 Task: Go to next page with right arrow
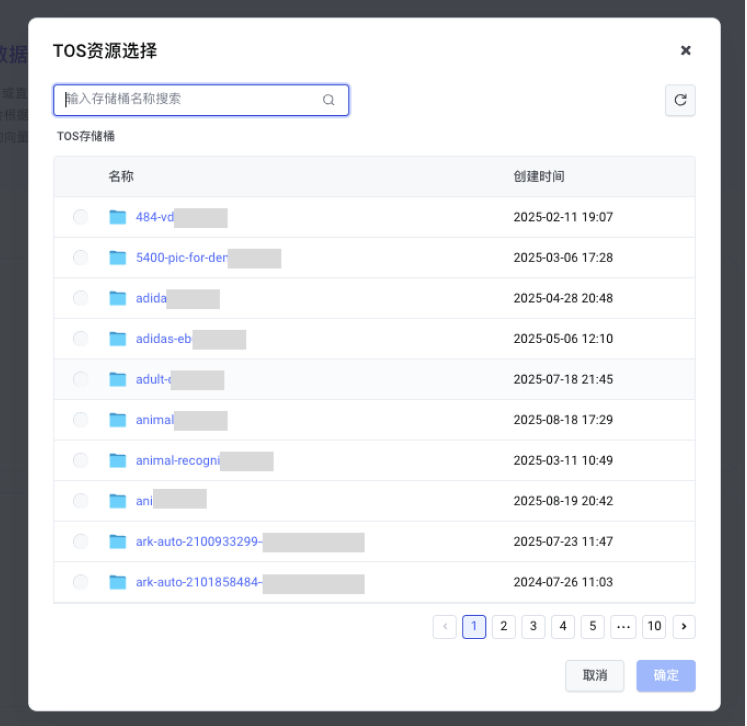[x=684, y=626]
